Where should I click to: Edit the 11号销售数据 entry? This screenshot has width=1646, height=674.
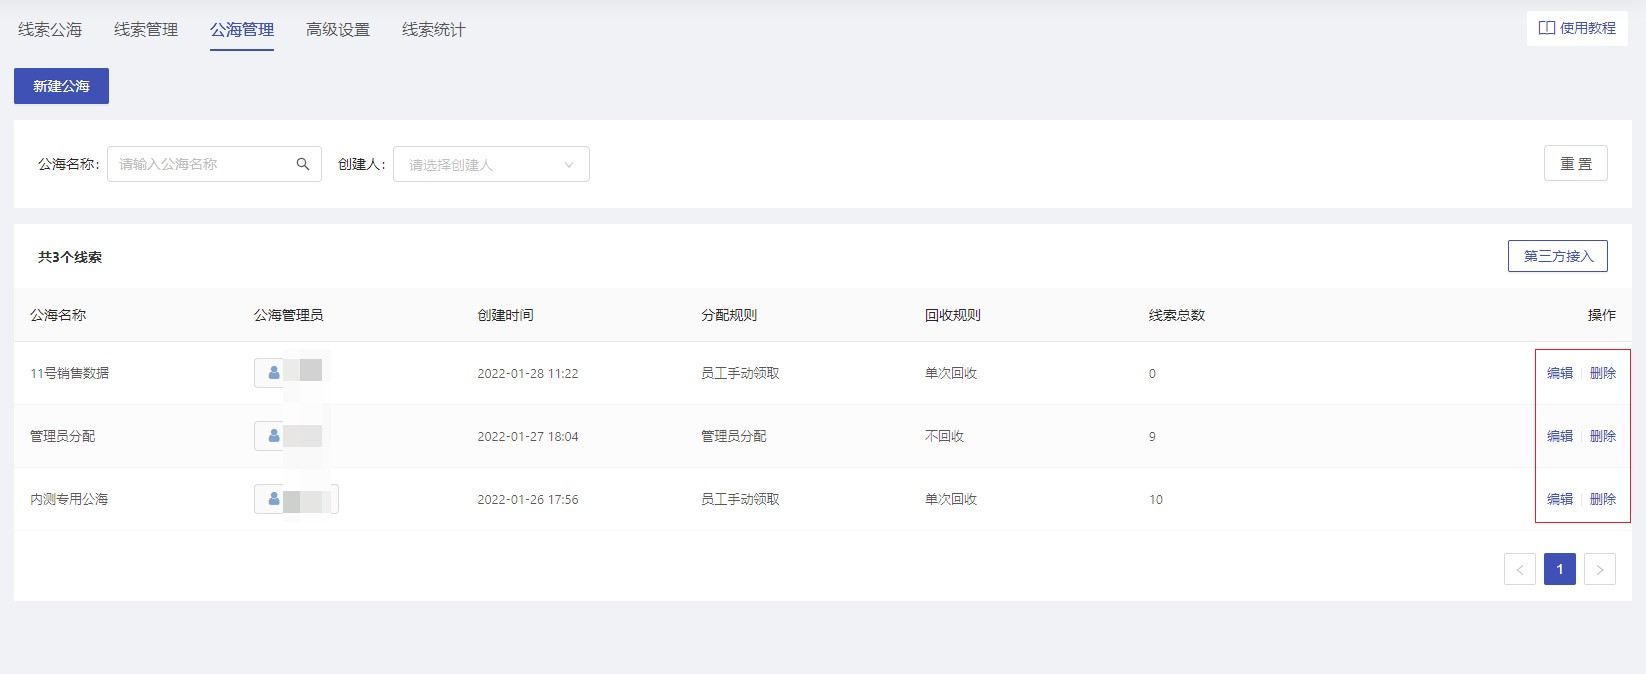[1560, 373]
